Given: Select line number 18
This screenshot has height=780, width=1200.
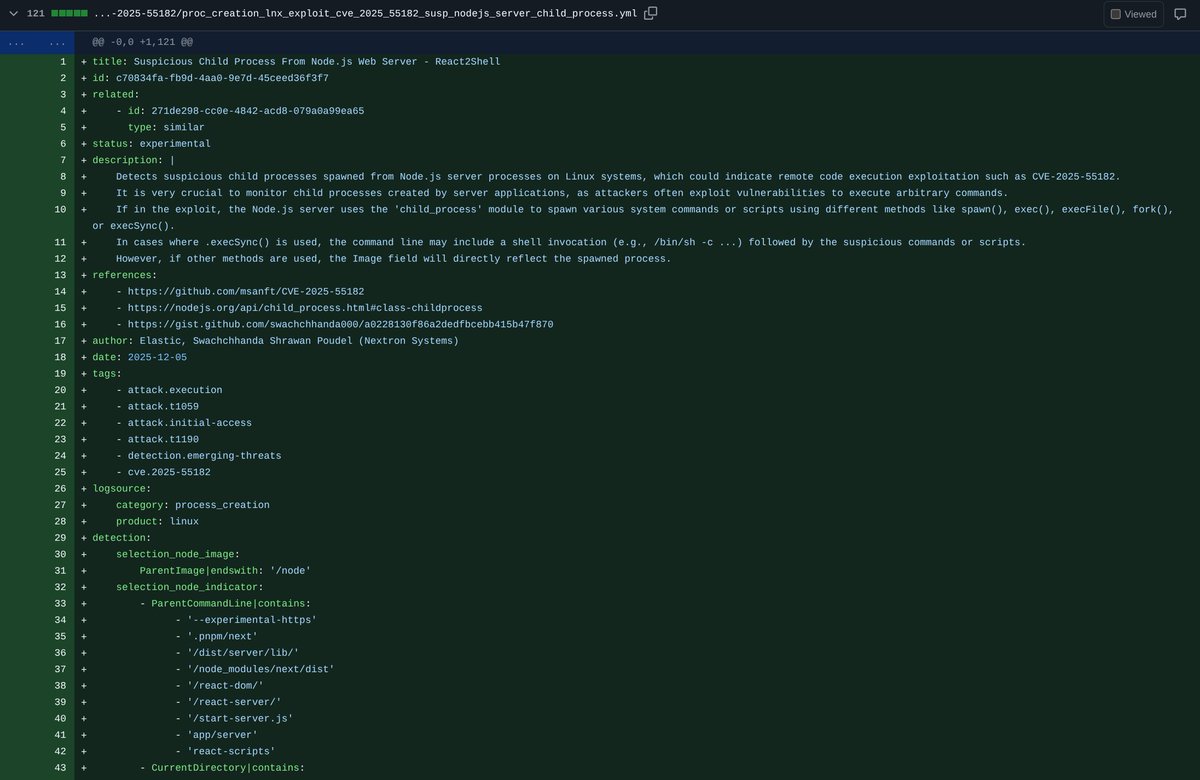Looking at the screenshot, I should click(x=60, y=357).
